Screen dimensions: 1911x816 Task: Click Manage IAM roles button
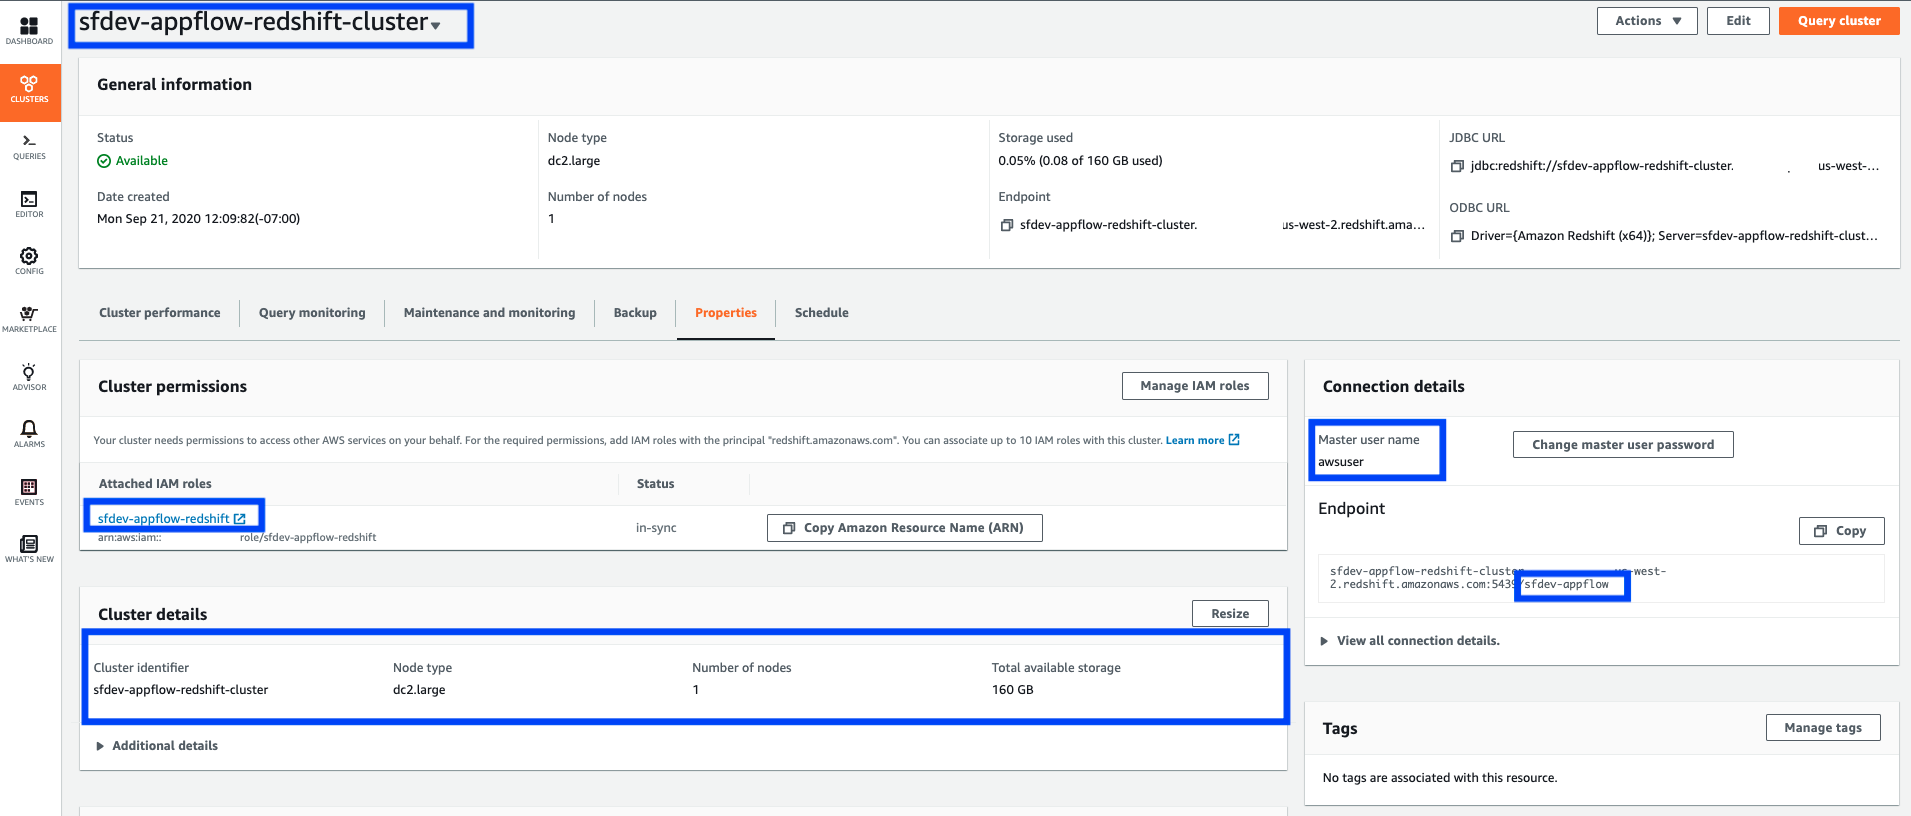tap(1195, 386)
